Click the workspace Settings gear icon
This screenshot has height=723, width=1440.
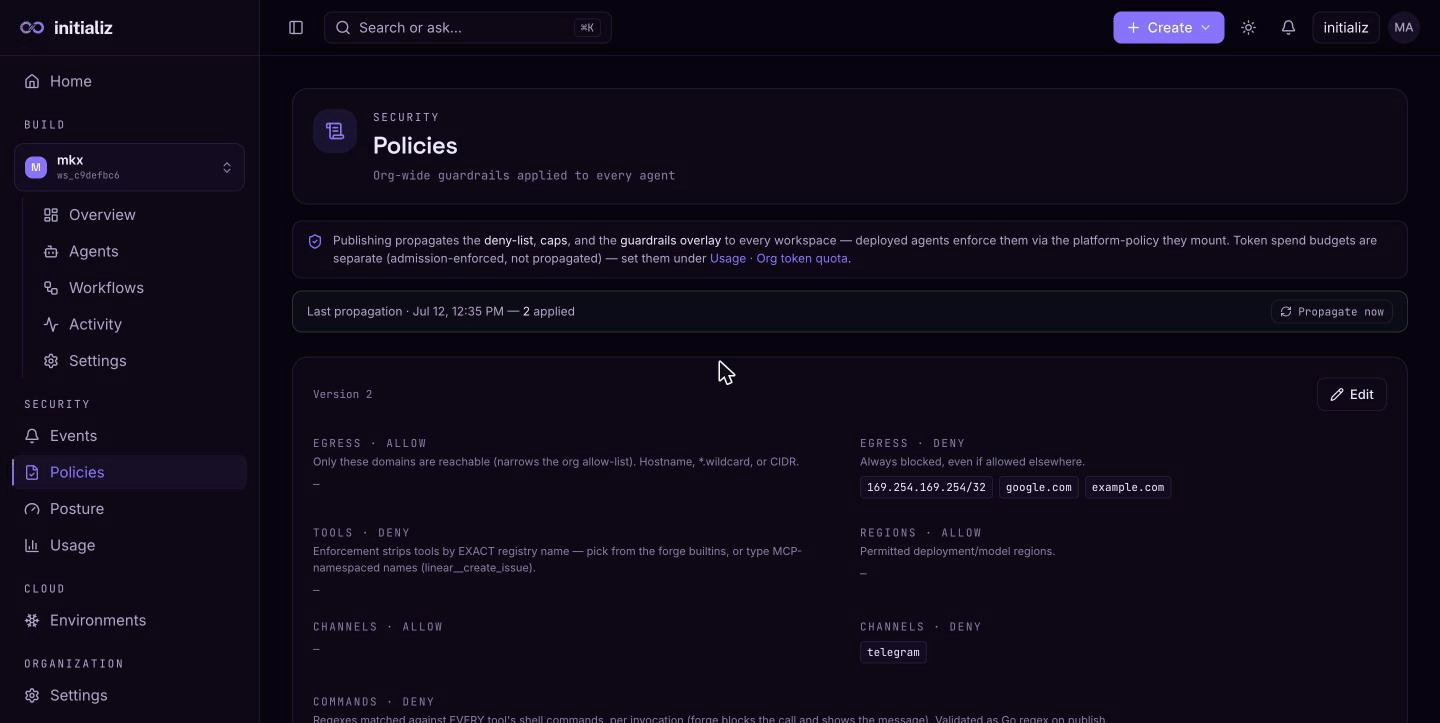point(51,361)
